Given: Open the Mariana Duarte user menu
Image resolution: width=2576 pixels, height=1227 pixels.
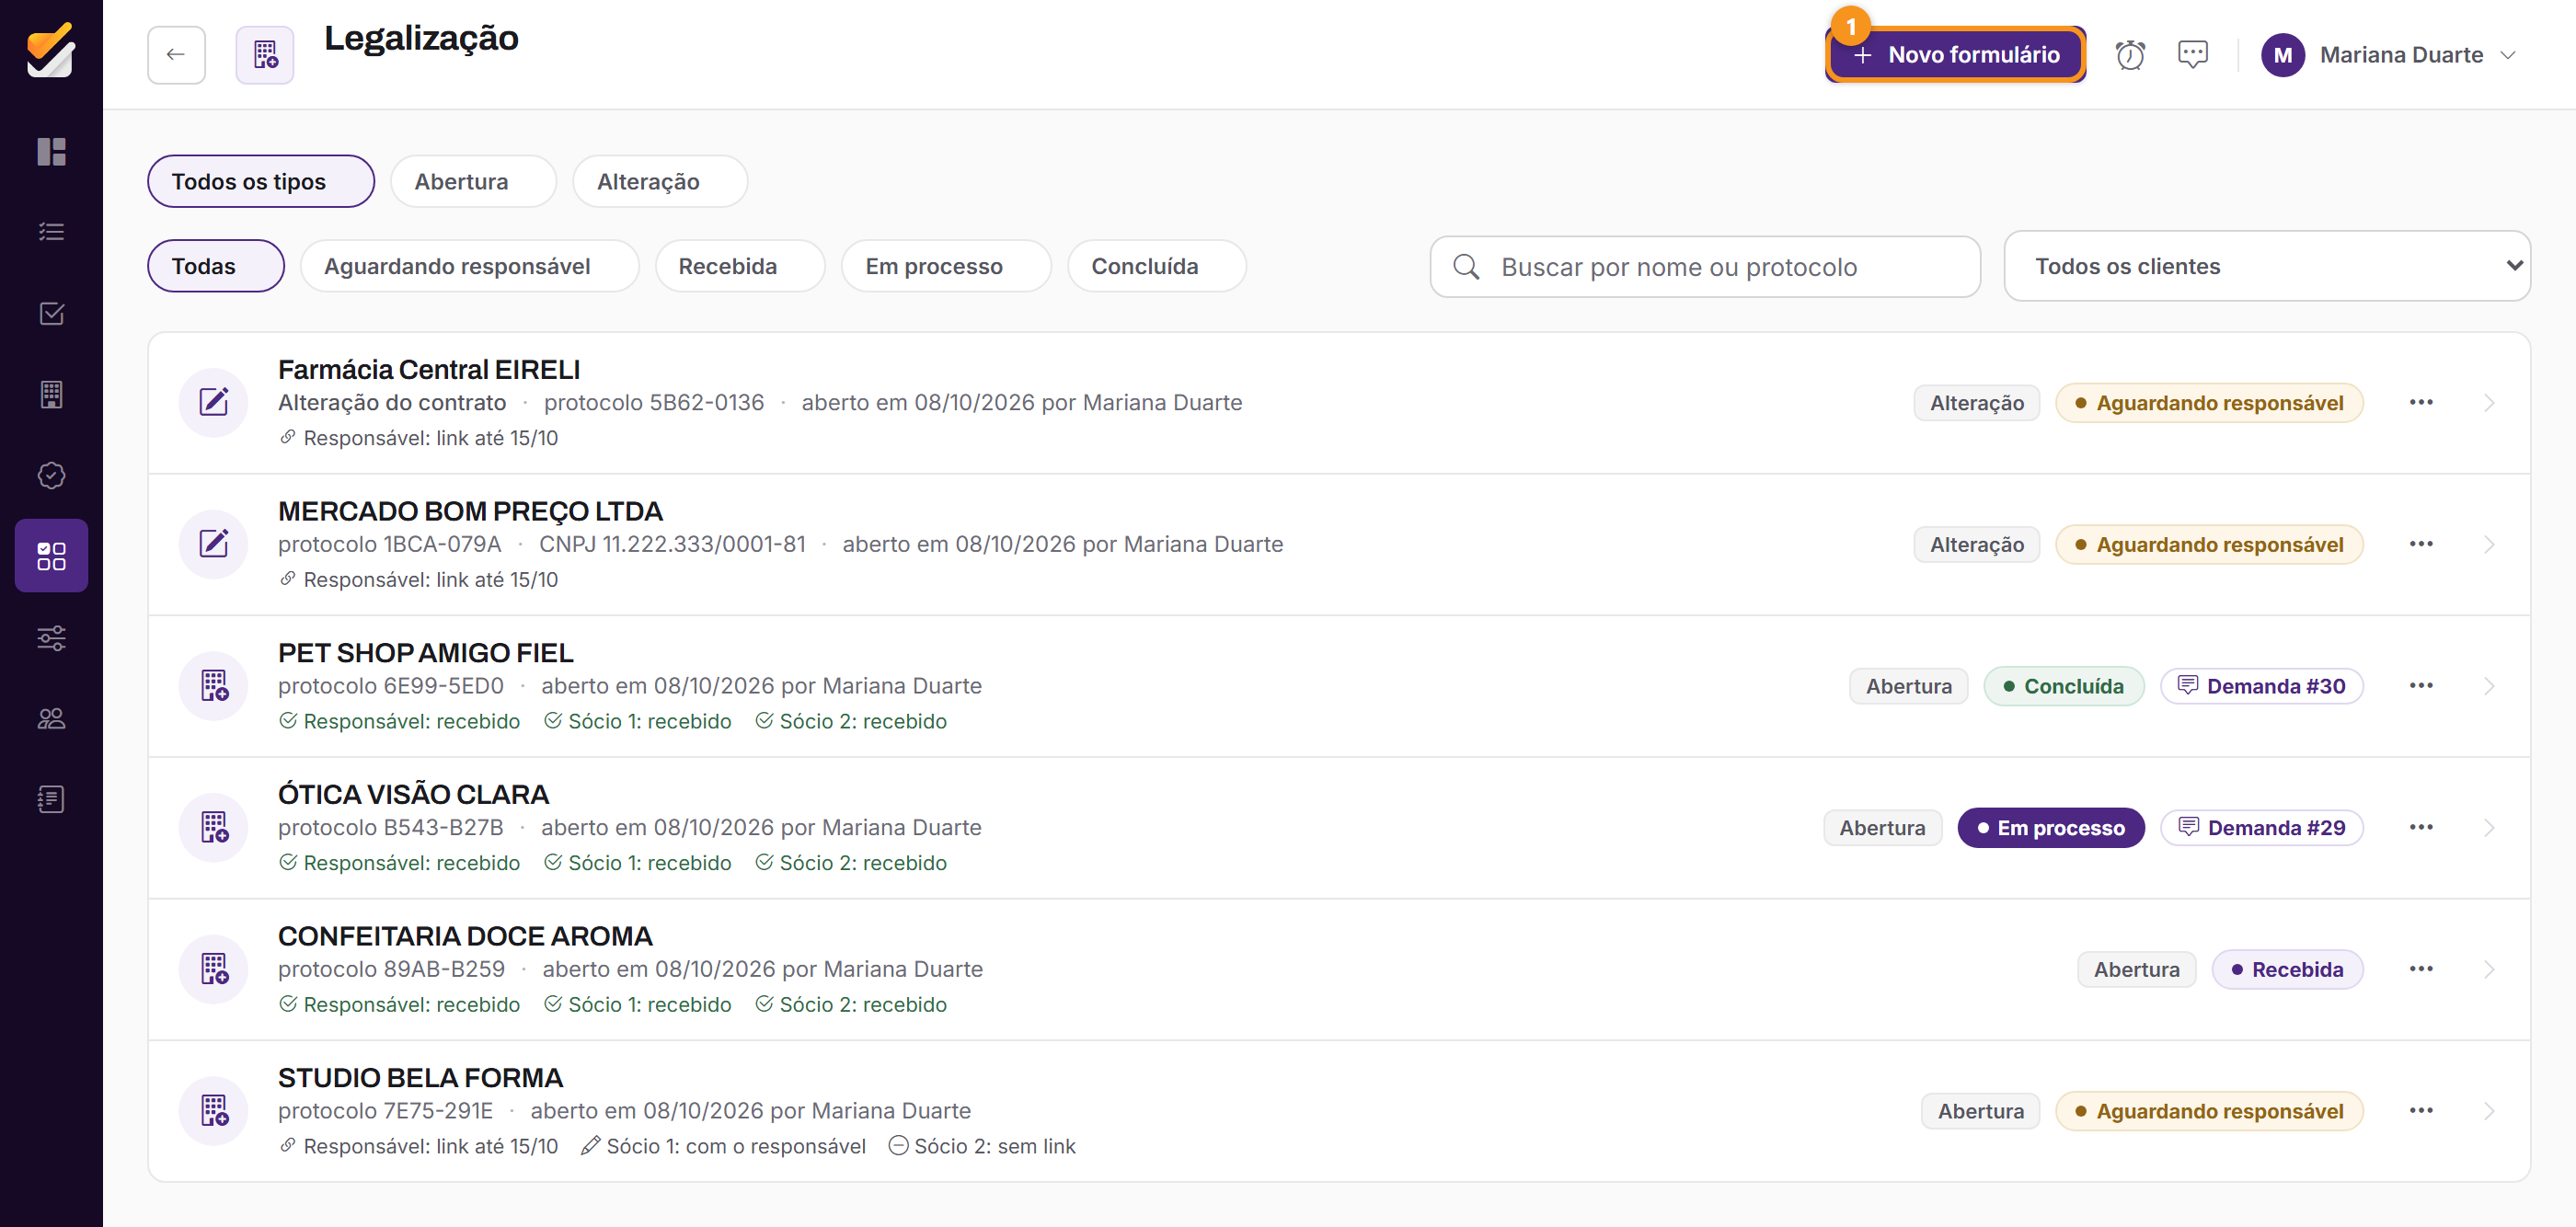Looking at the screenshot, I should tap(2390, 55).
